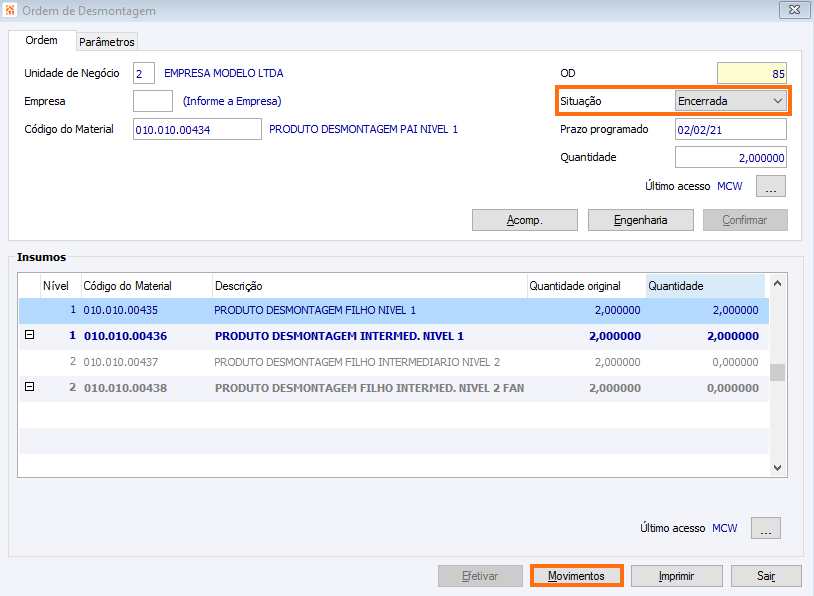Open the ellipsis button beside bottom Último acesso
Viewport: 814px width, 596px height.
765,528
